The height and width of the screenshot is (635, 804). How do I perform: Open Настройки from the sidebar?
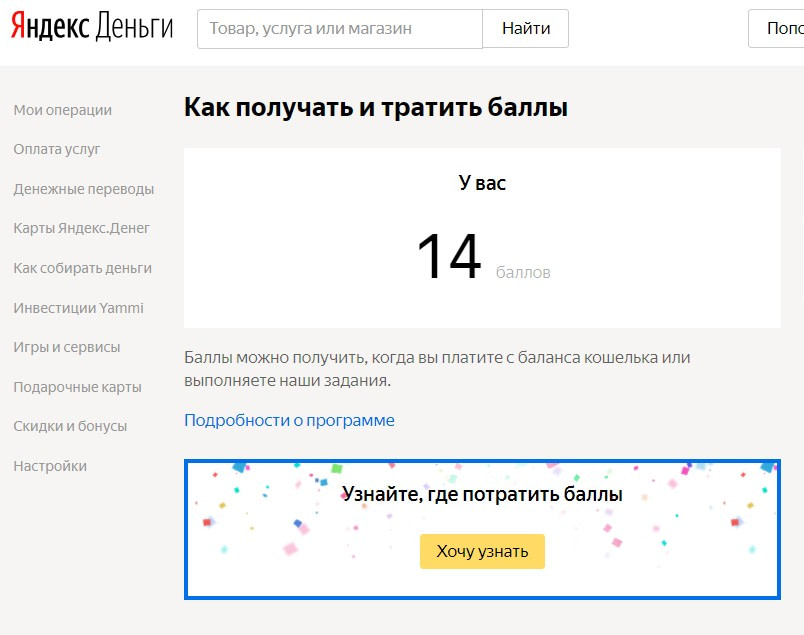tap(50, 466)
